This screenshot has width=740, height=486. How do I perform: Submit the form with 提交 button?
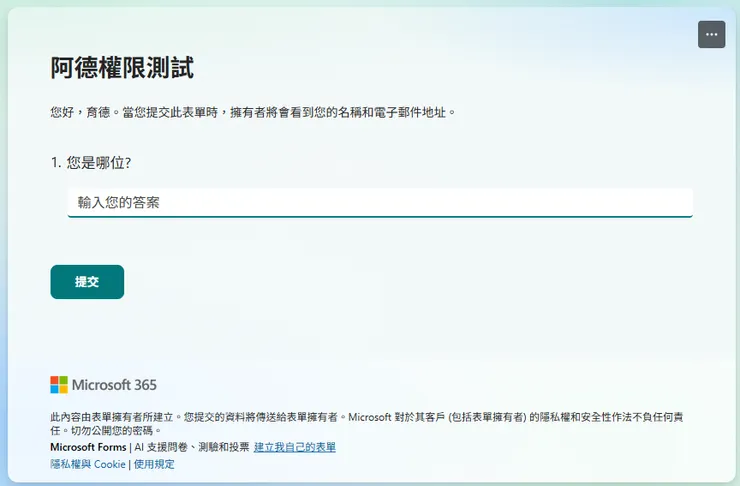[87, 282]
